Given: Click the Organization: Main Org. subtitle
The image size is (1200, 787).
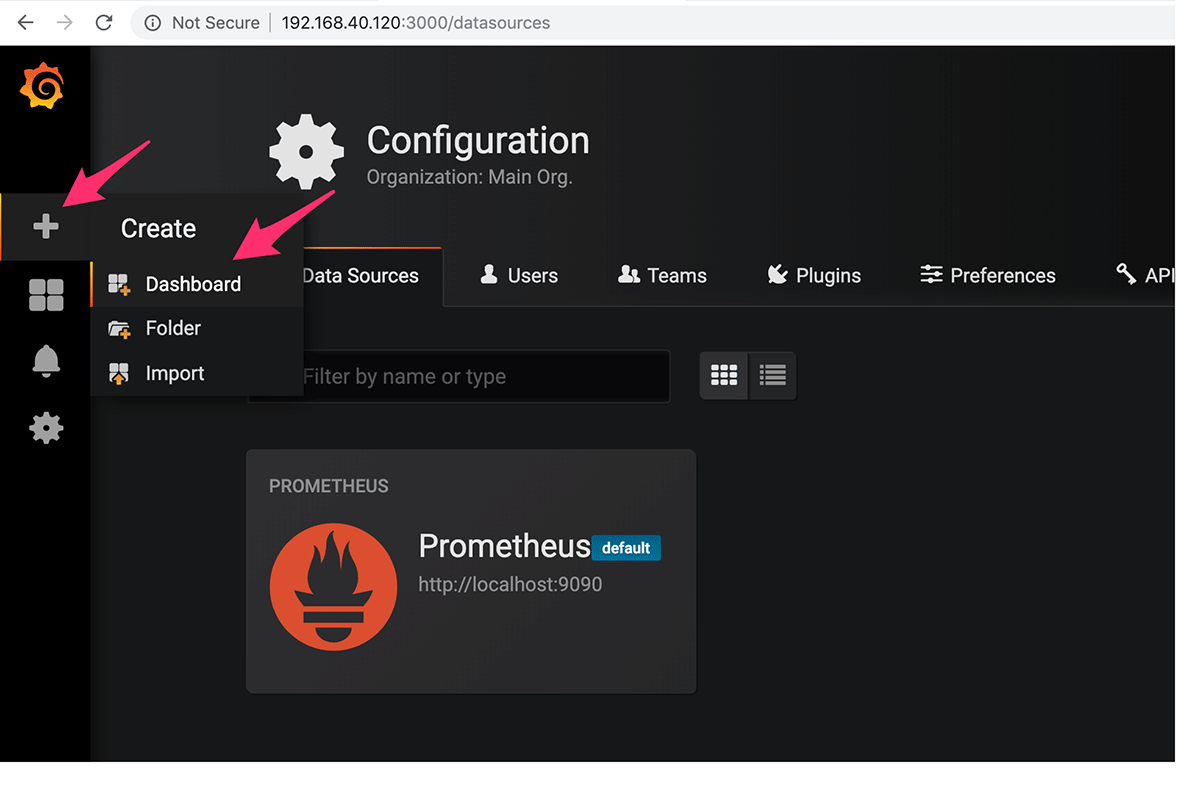Looking at the screenshot, I should pyautogui.click(x=469, y=178).
